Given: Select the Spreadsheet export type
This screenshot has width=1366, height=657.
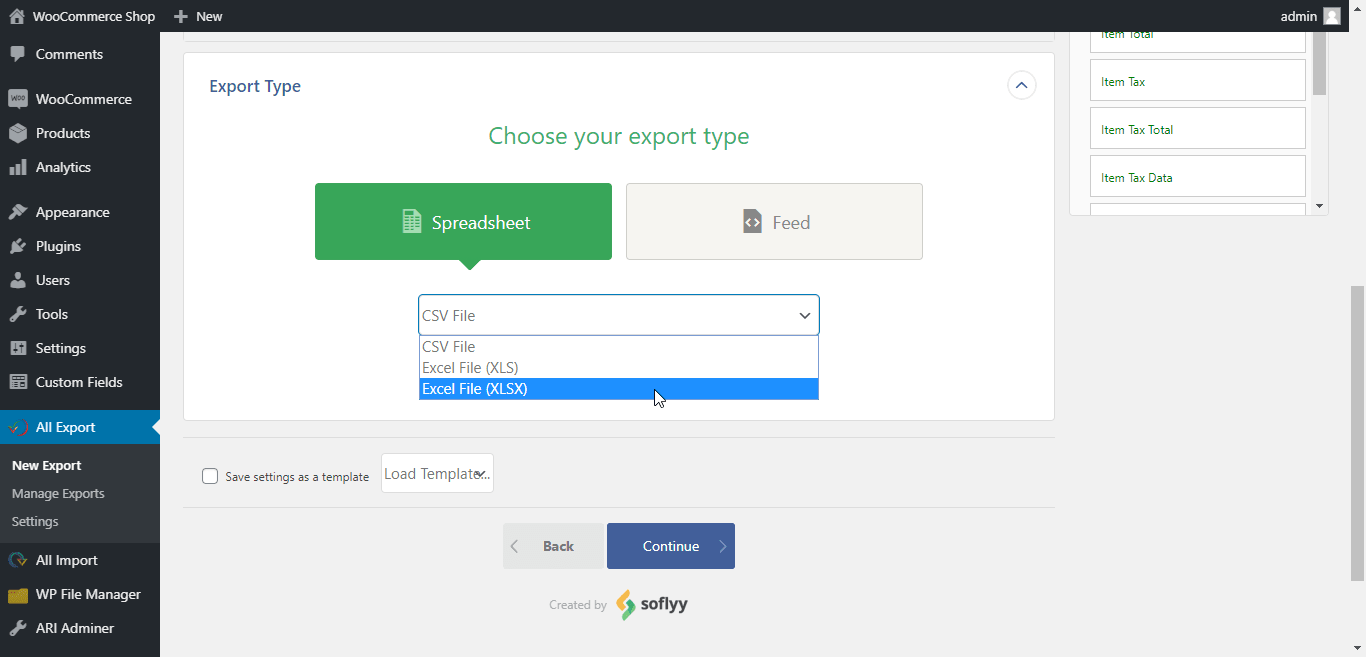Looking at the screenshot, I should pos(463,222).
